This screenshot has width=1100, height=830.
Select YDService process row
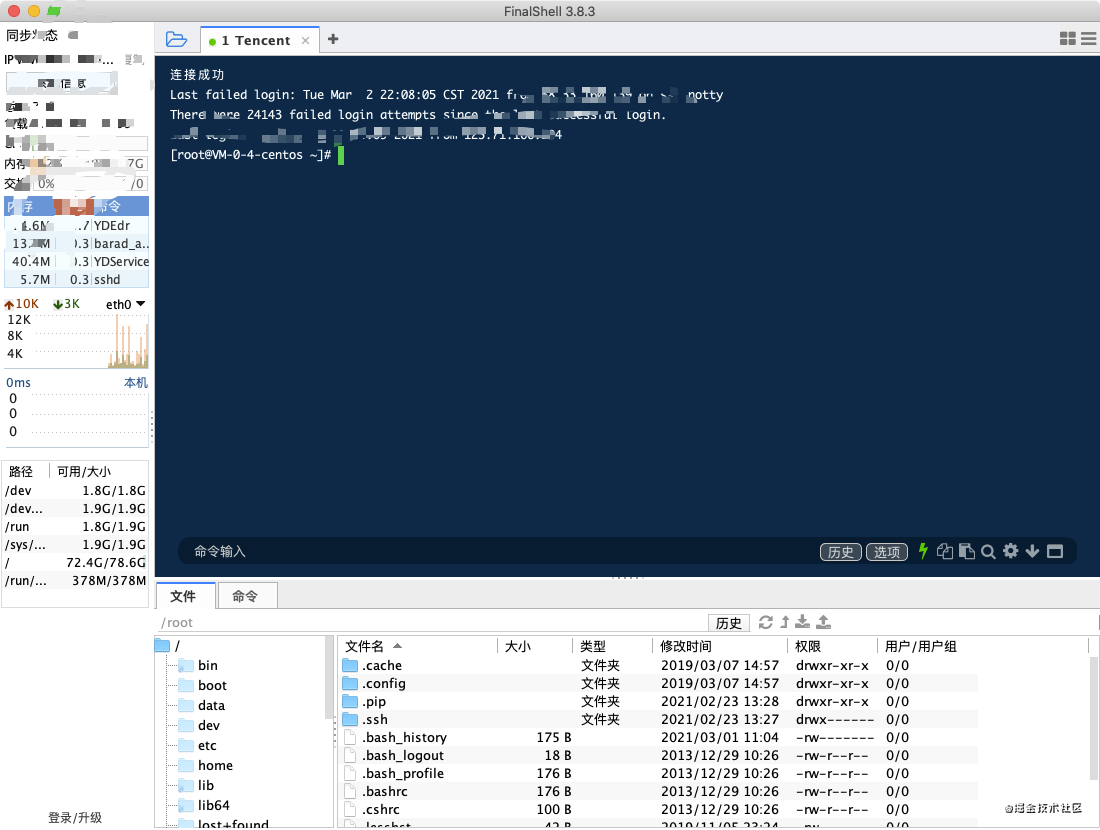click(x=76, y=262)
